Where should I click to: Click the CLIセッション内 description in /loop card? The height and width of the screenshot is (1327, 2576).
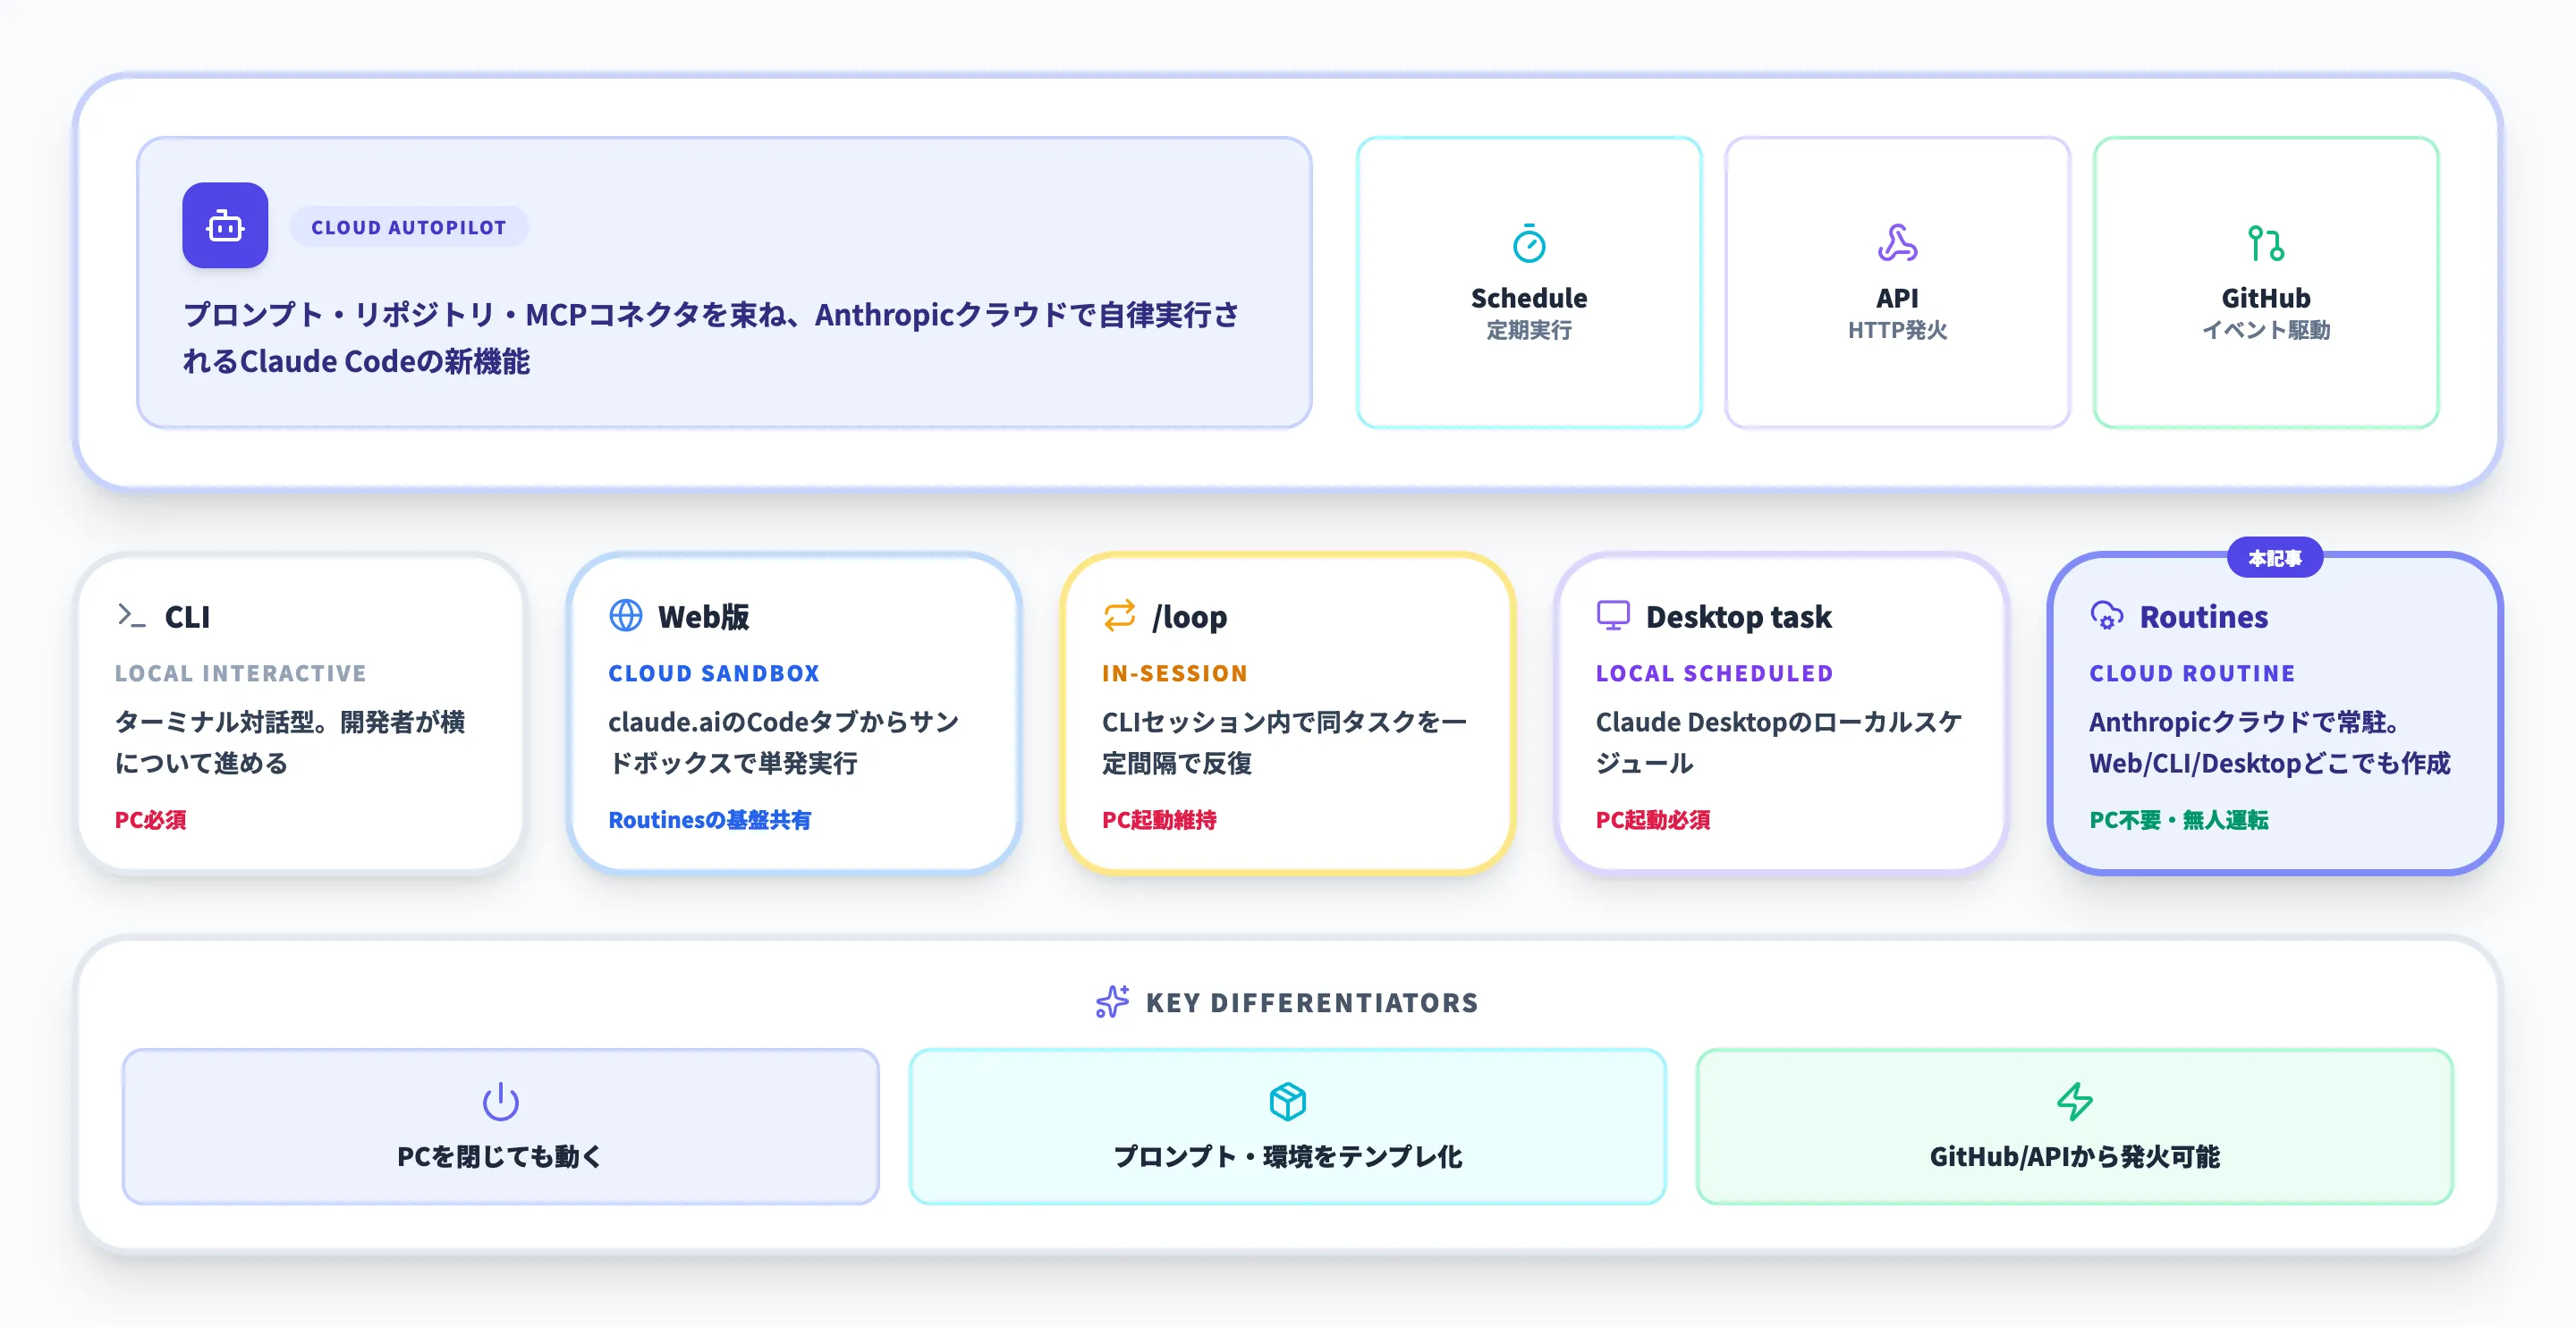[1284, 742]
